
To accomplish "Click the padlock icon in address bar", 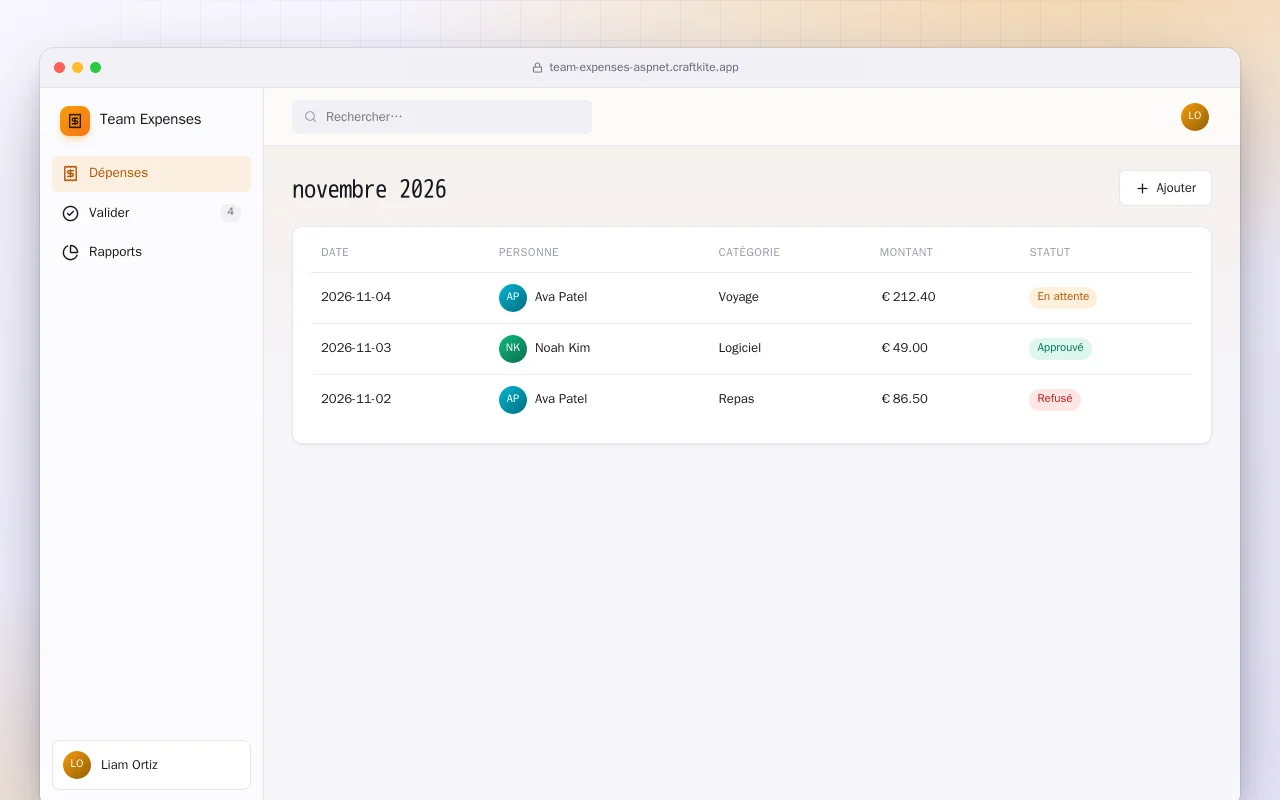I will (x=538, y=68).
